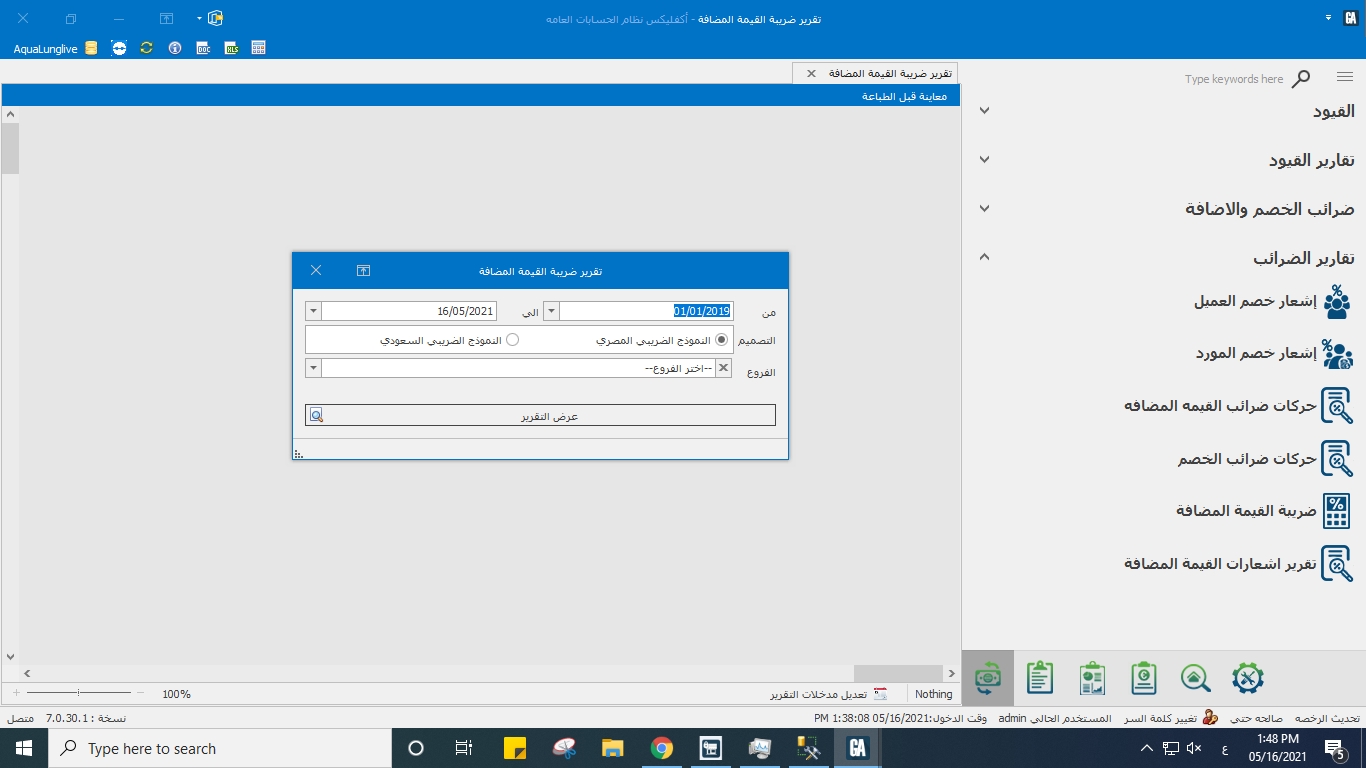Click the money exchange module icon
This screenshot has height=768, width=1366.
[x=988, y=678]
